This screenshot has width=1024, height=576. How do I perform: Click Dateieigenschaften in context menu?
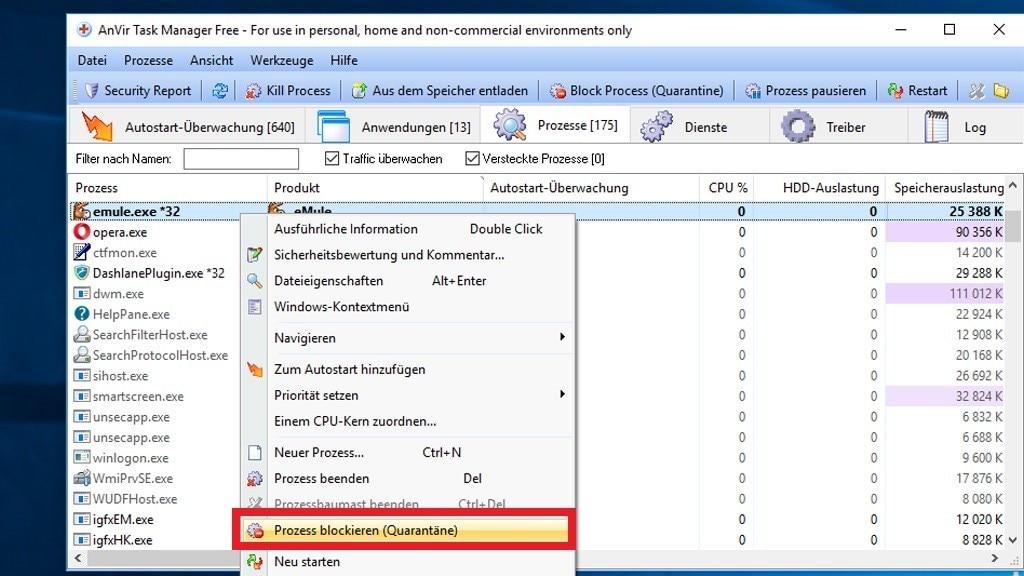(408, 281)
